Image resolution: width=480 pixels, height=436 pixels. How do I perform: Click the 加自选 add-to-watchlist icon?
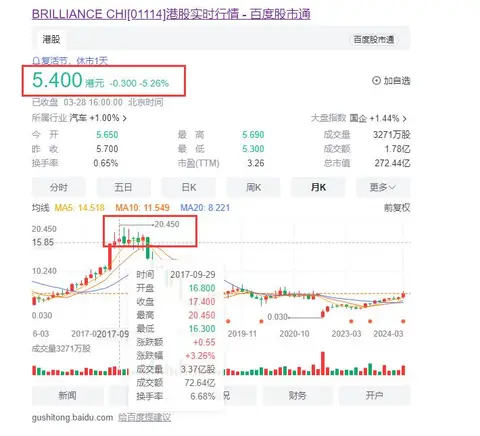[376, 81]
